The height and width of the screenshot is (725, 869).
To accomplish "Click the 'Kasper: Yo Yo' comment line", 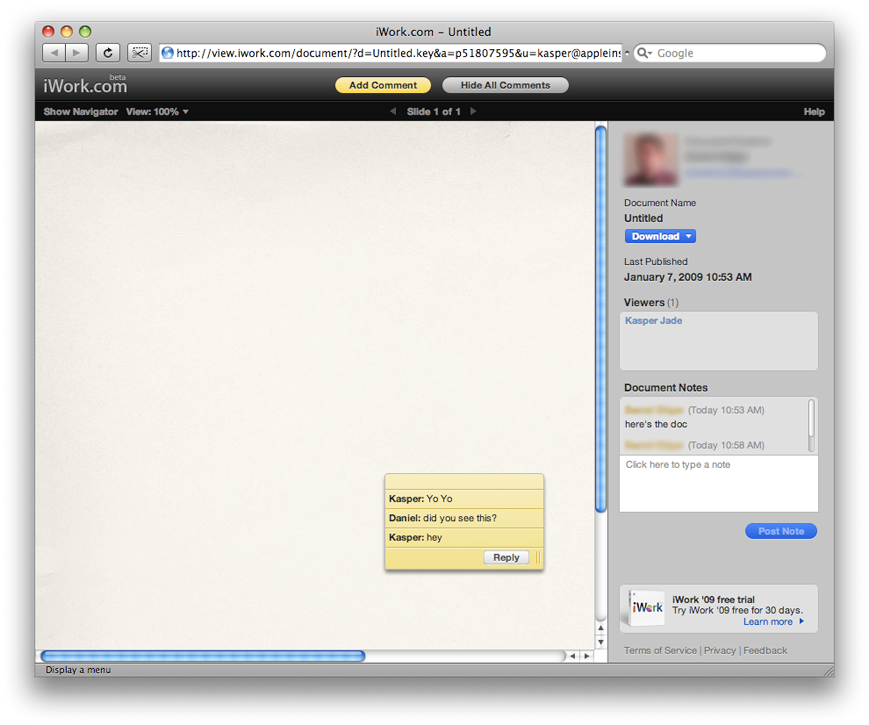I will tap(464, 499).
